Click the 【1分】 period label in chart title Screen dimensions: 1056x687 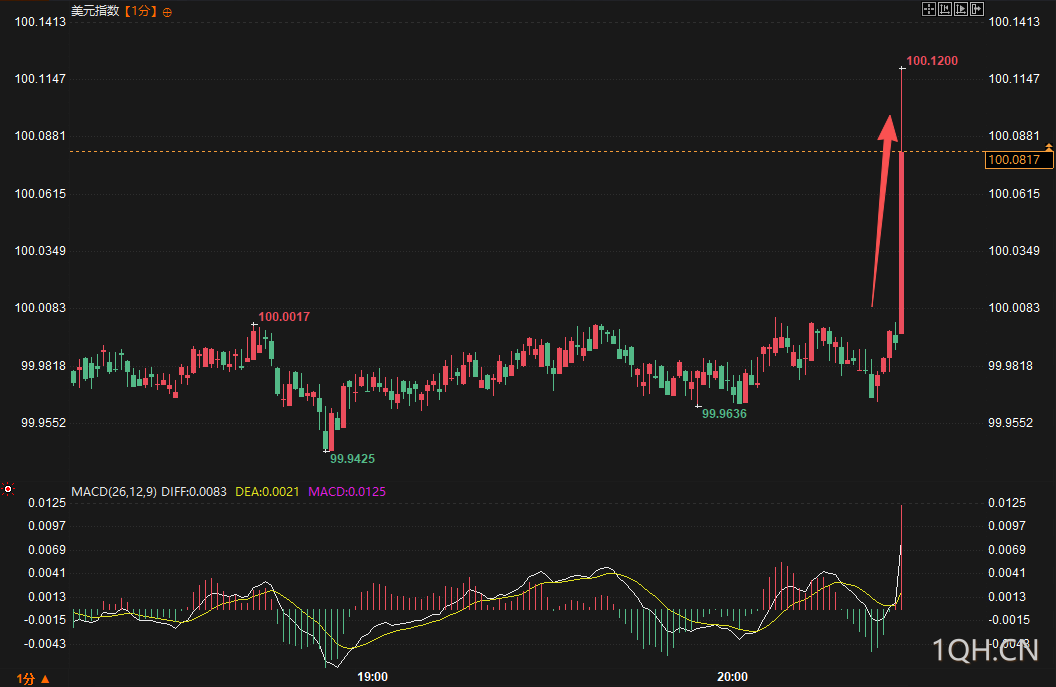click(140, 11)
